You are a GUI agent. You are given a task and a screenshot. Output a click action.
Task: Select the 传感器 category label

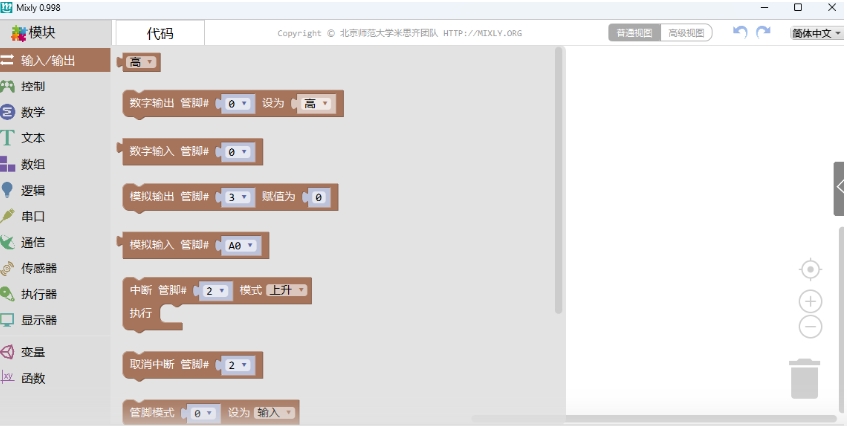(39, 268)
